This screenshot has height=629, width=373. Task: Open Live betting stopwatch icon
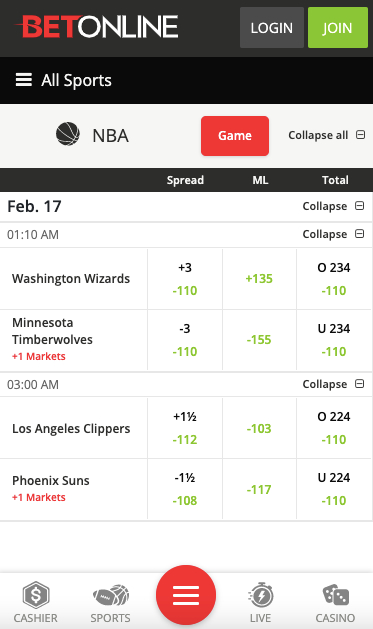pos(261,595)
